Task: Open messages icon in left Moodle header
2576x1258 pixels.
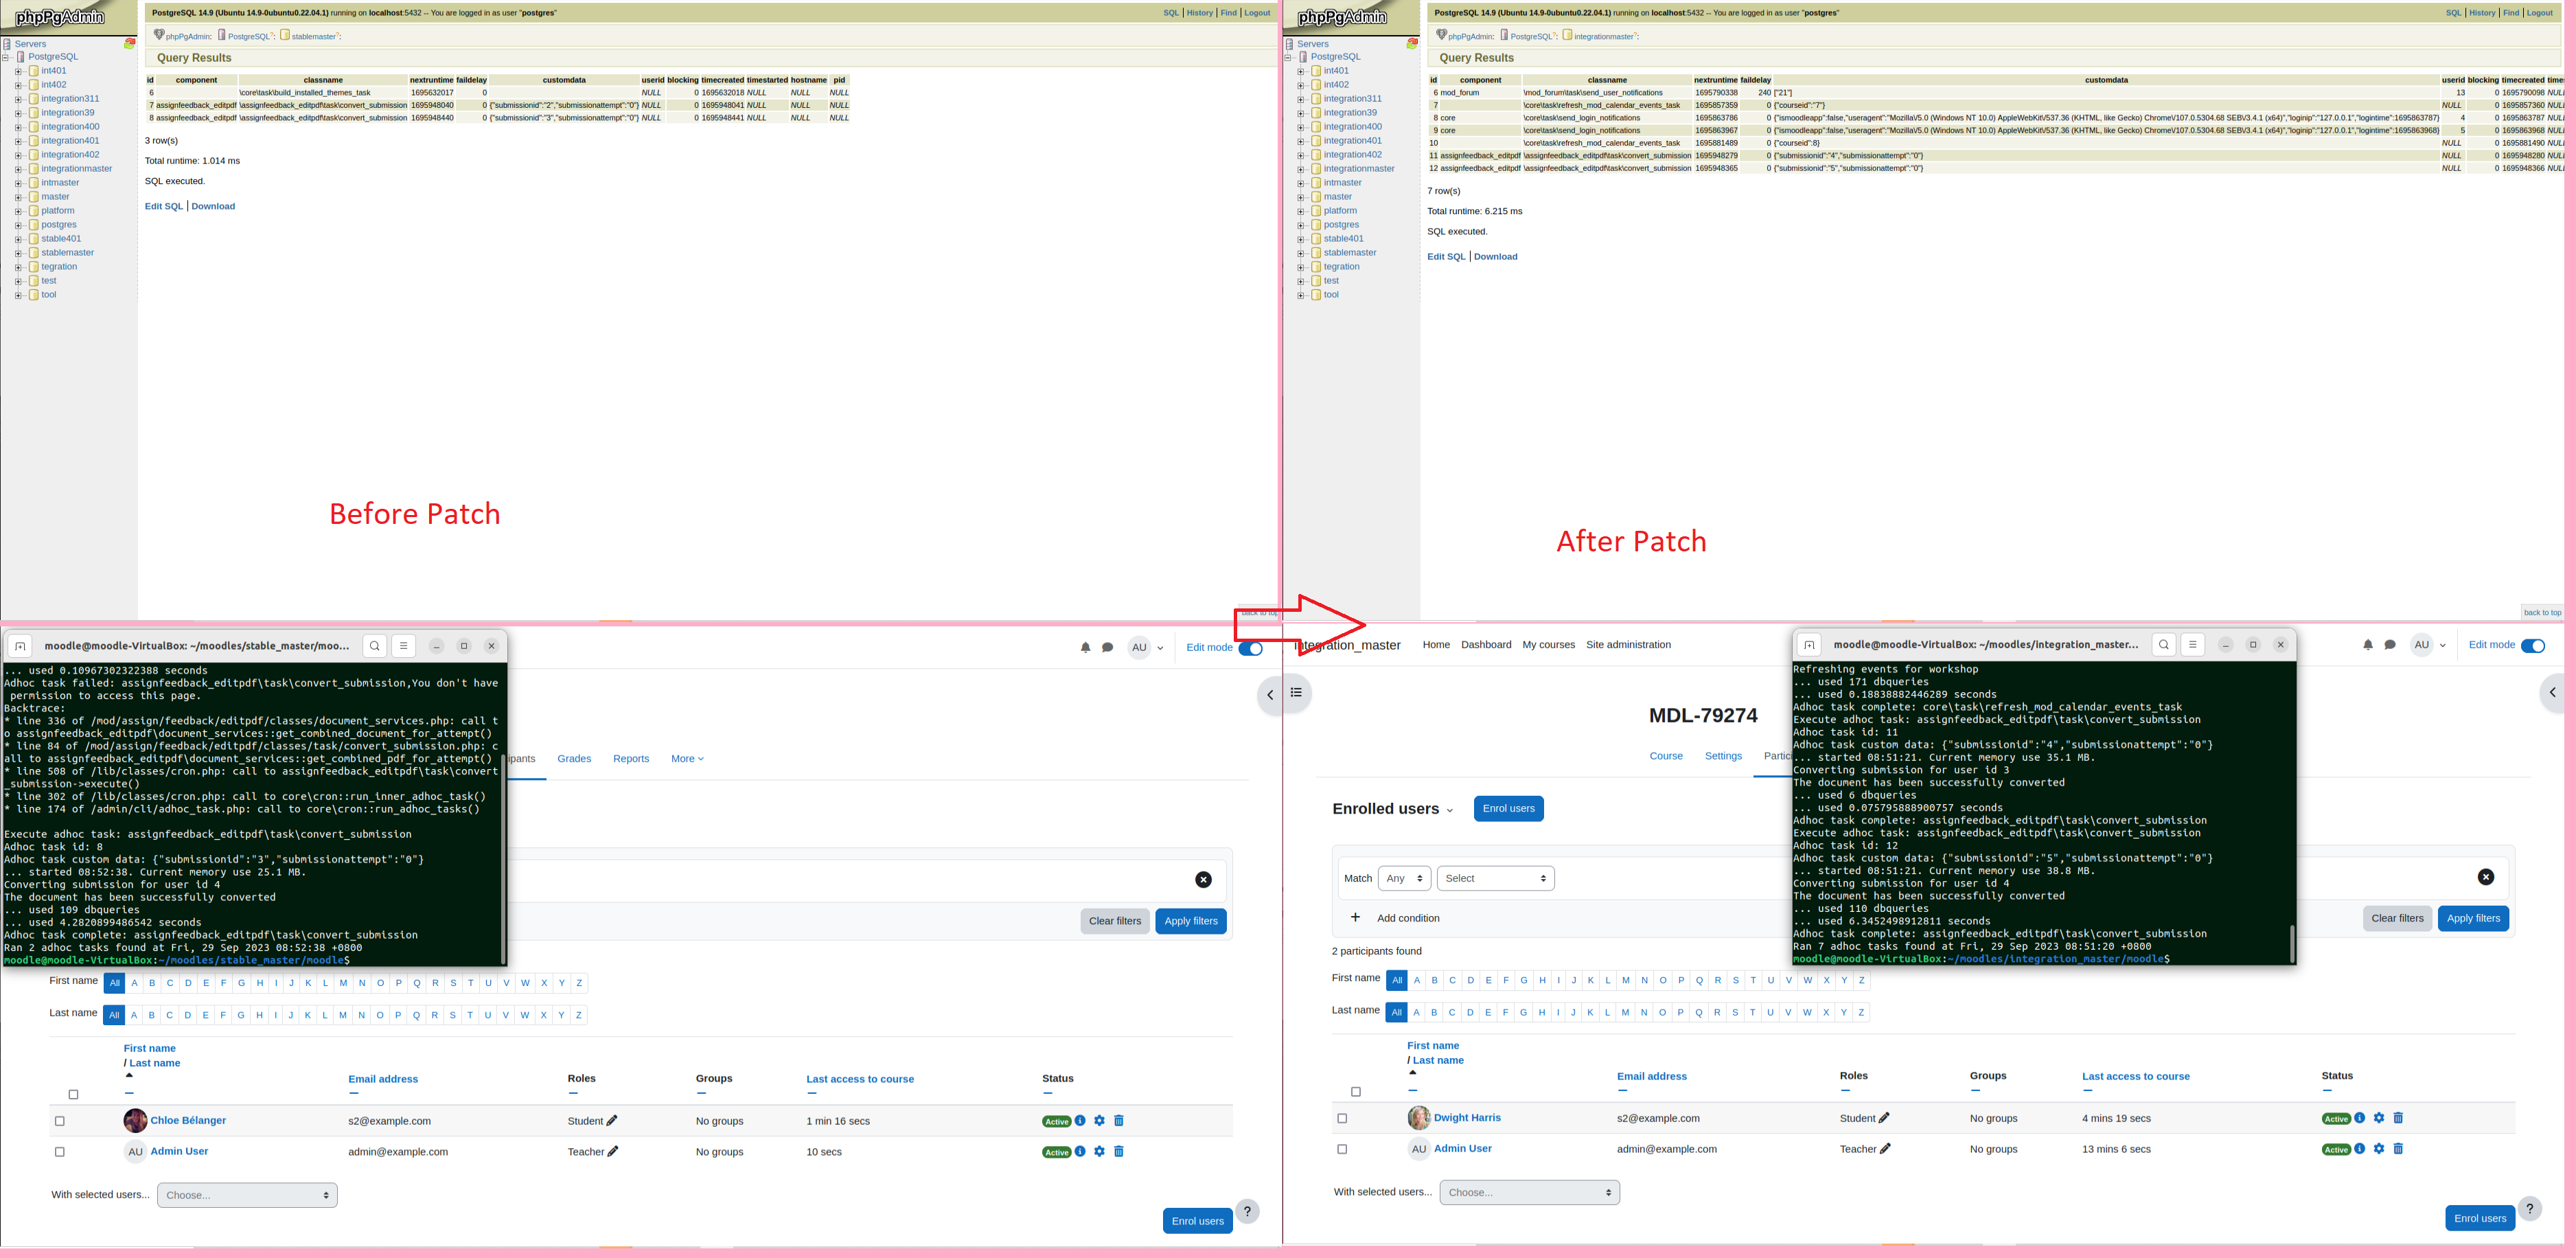Action: (1107, 648)
